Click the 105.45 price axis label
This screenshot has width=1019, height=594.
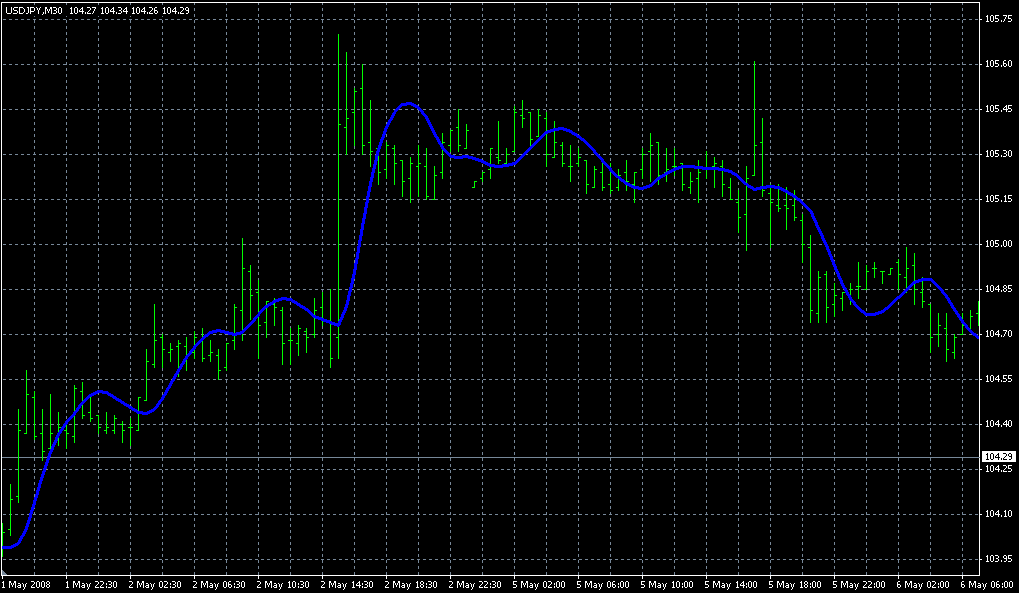999,109
